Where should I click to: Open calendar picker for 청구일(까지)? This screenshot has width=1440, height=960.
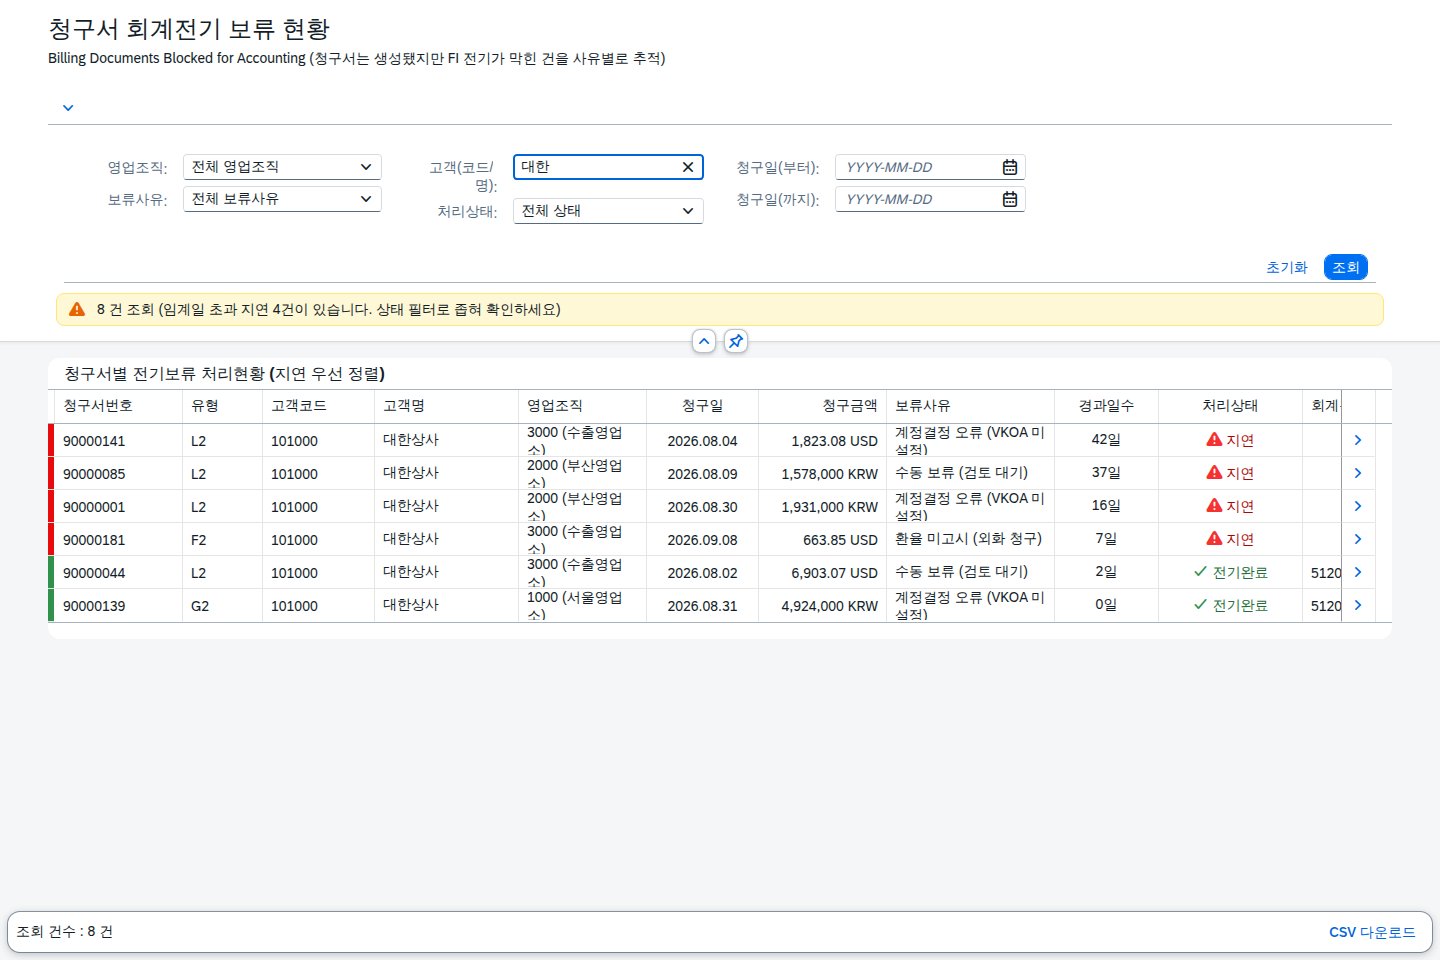click(1010, 199)
